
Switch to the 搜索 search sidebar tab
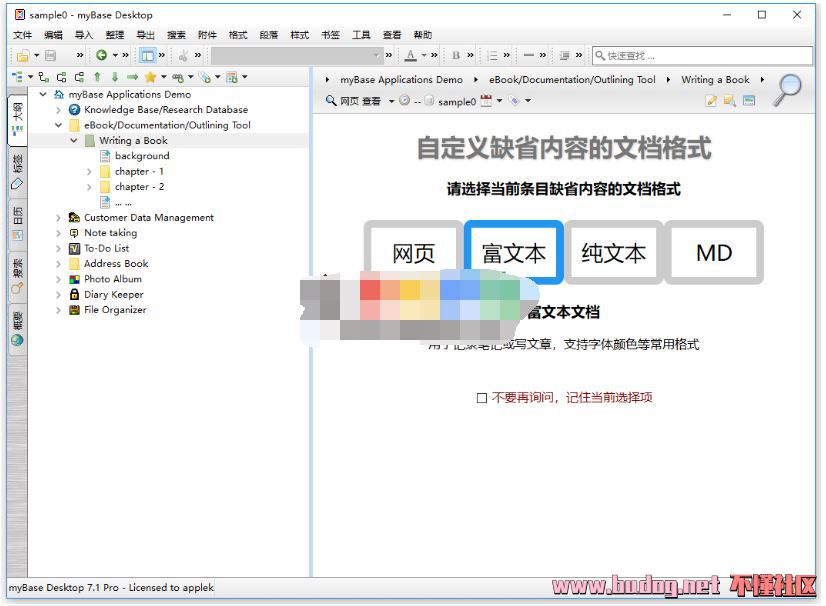tap(17, 276)
